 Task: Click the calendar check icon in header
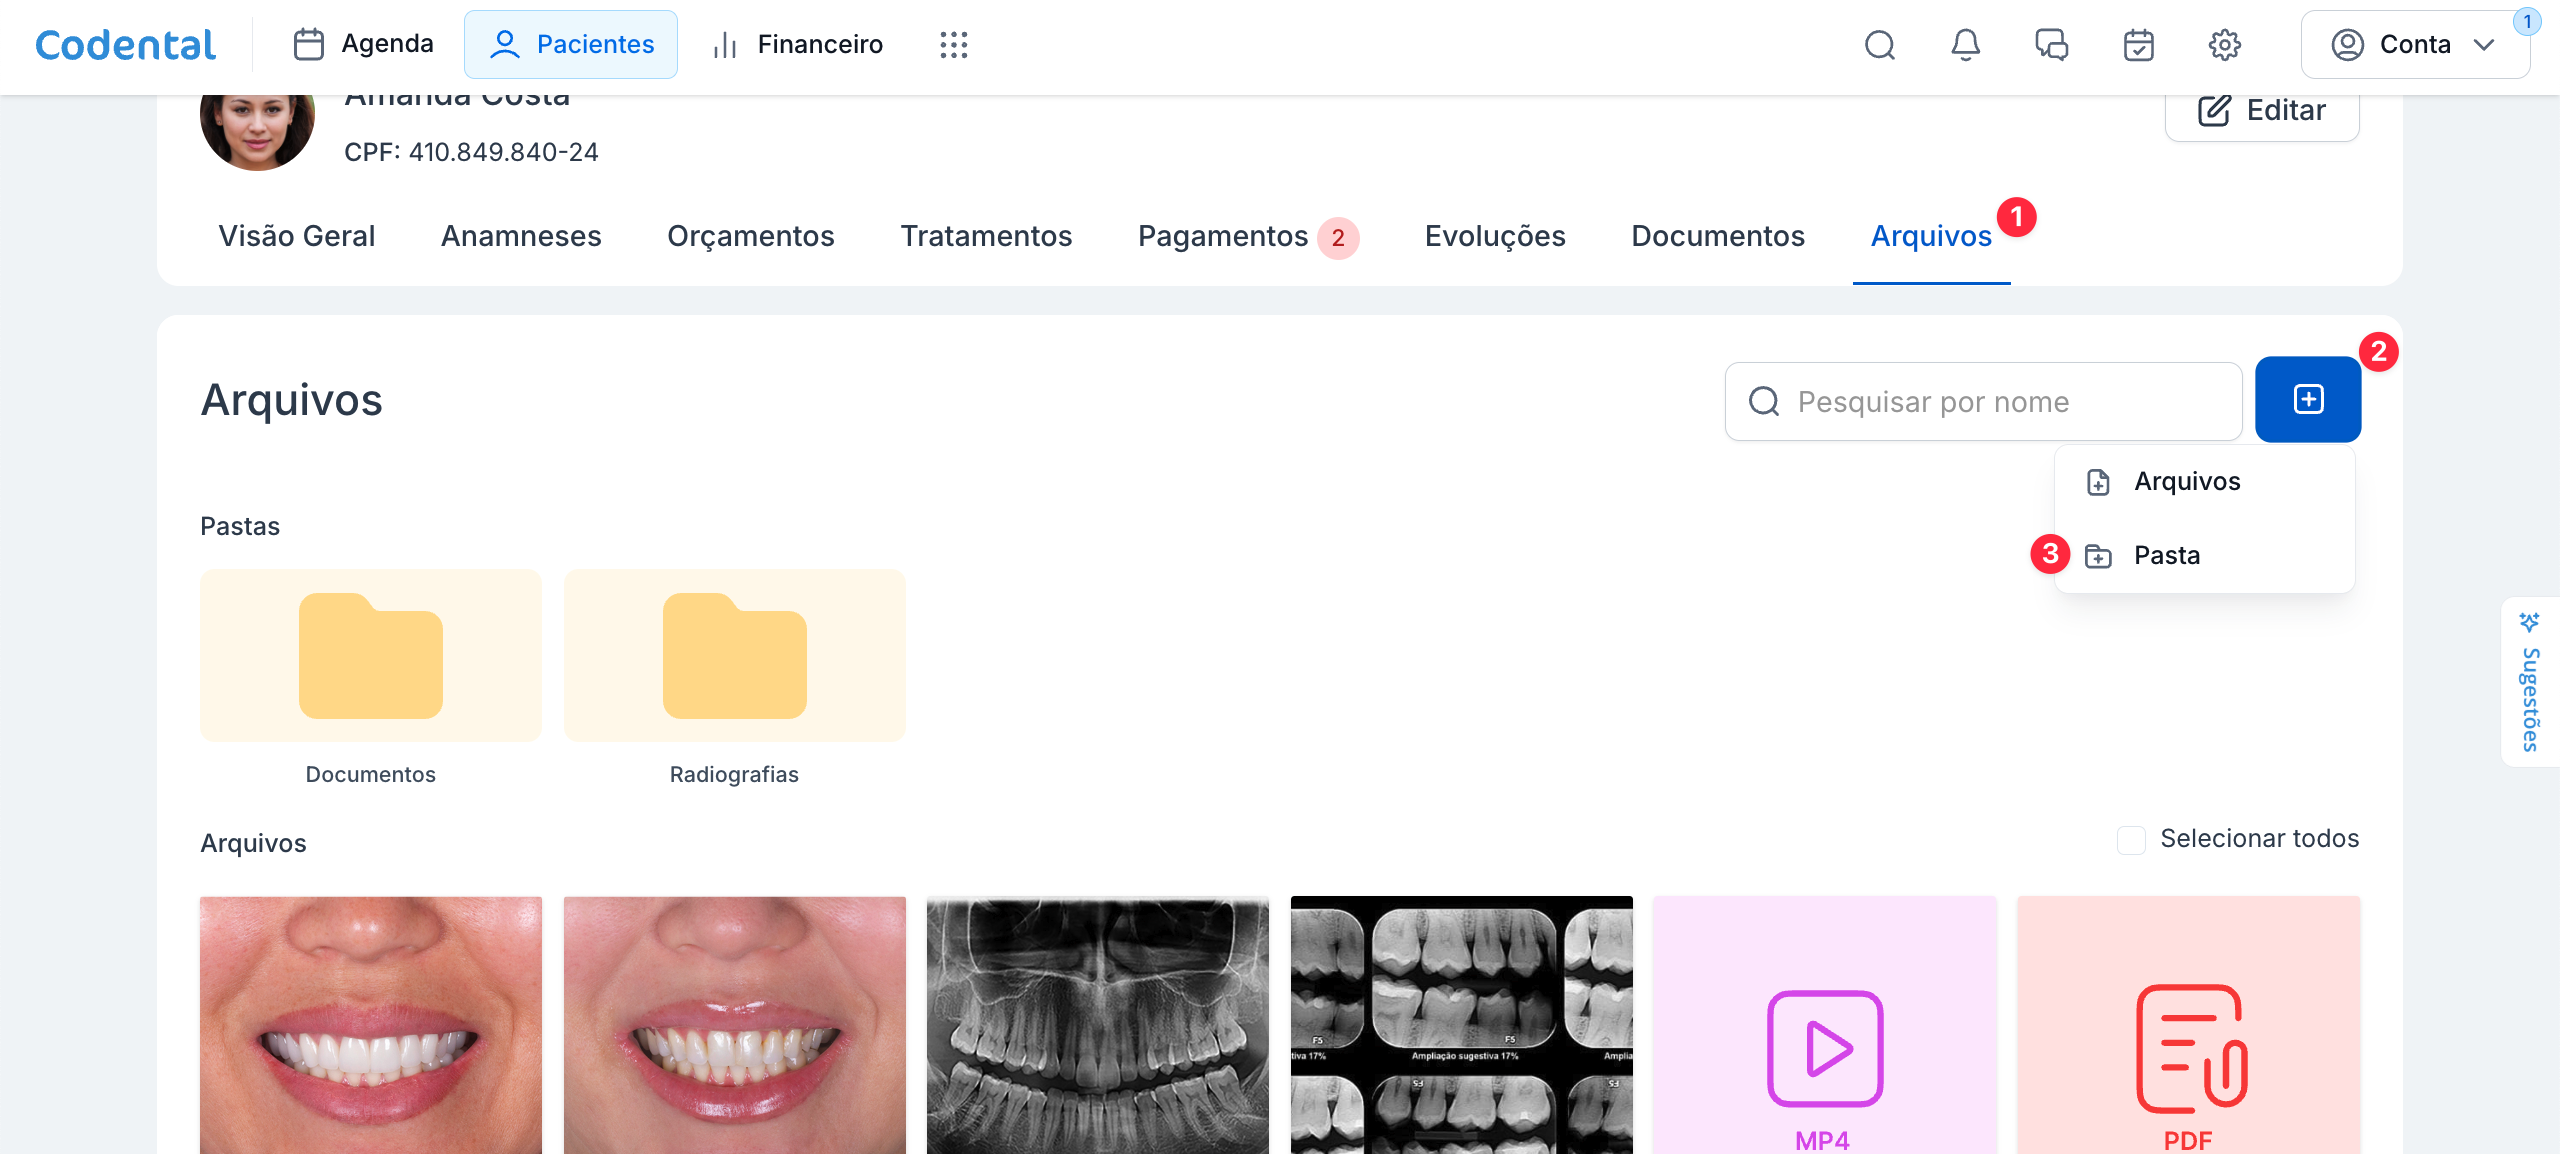[x=2138, y=45]
